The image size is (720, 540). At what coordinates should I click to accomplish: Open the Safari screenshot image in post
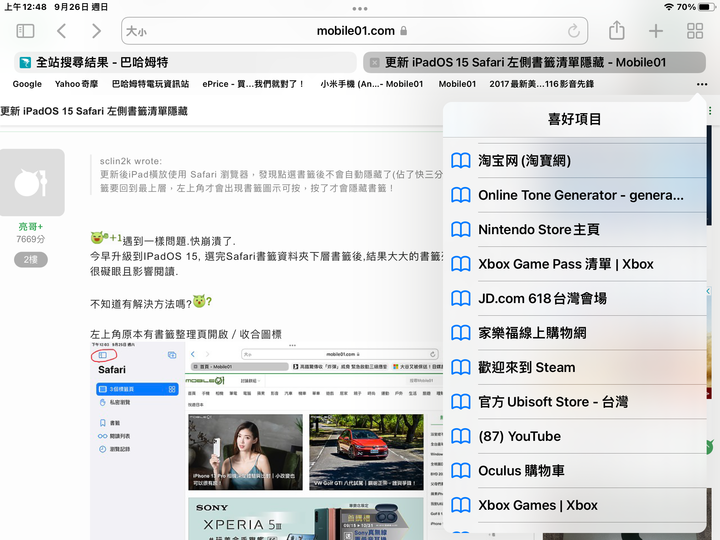(267, 441)
